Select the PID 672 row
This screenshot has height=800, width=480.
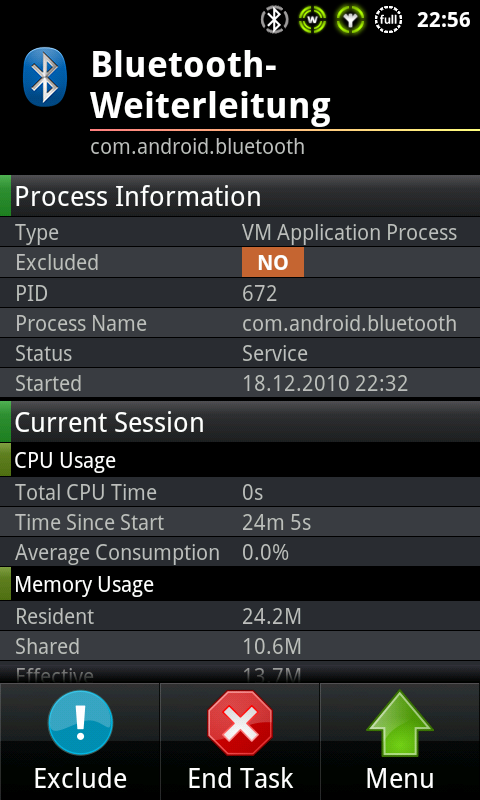coord(240,293)
